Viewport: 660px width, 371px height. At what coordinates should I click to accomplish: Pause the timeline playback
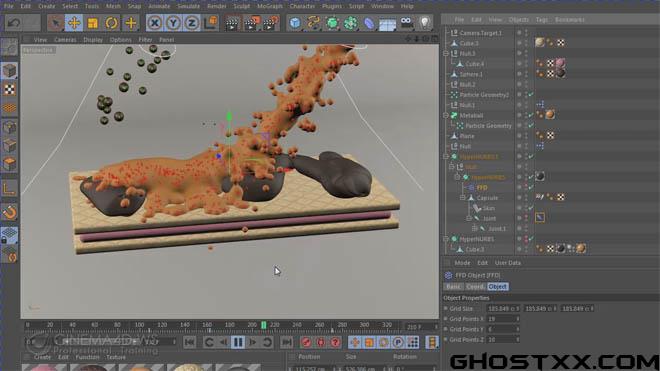pos(238,342)
